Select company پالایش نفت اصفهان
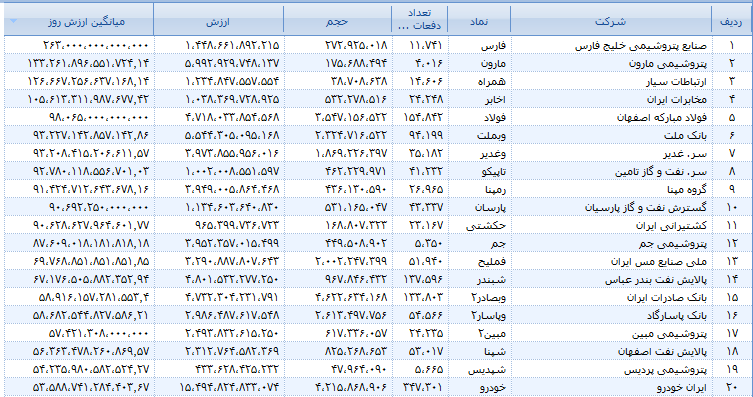 [x=663, y=351]
